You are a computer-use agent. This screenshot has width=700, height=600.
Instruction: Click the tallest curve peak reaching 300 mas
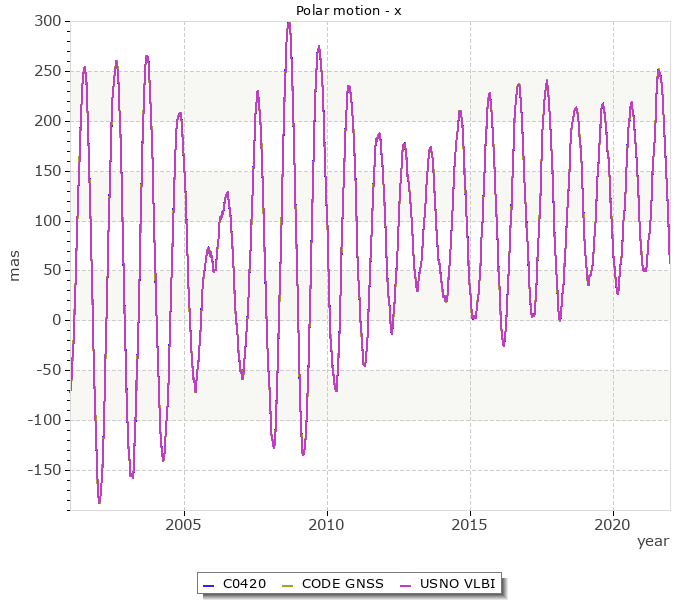[x=289, y=23]
